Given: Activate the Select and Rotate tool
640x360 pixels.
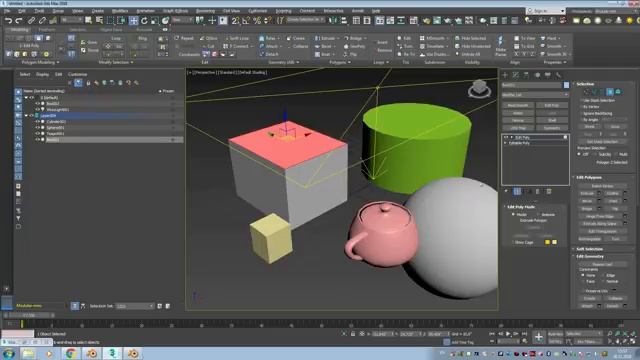Looking at the screenshot, I should (x=144, y=20).
